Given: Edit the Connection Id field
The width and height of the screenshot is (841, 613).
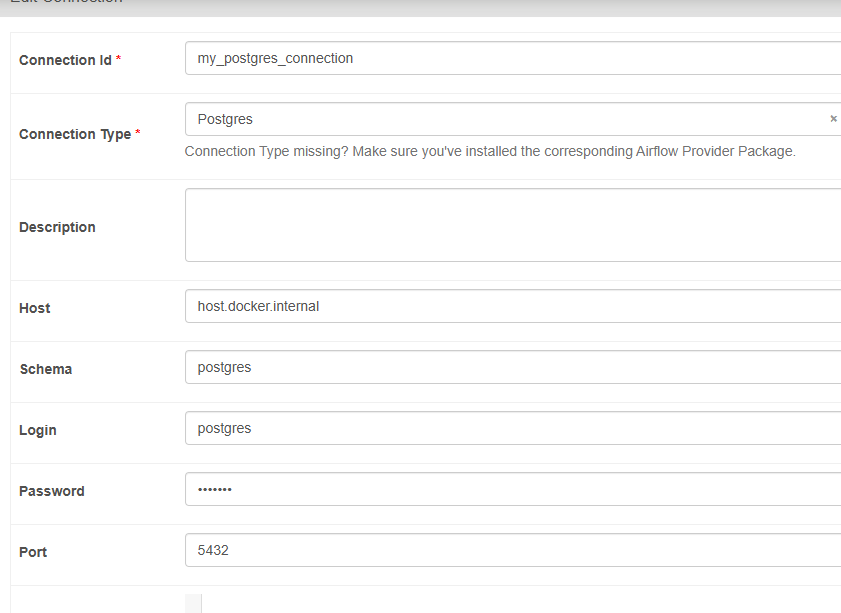Looking at the screenshot, I should pyautogui.click(x=513, y=58).
